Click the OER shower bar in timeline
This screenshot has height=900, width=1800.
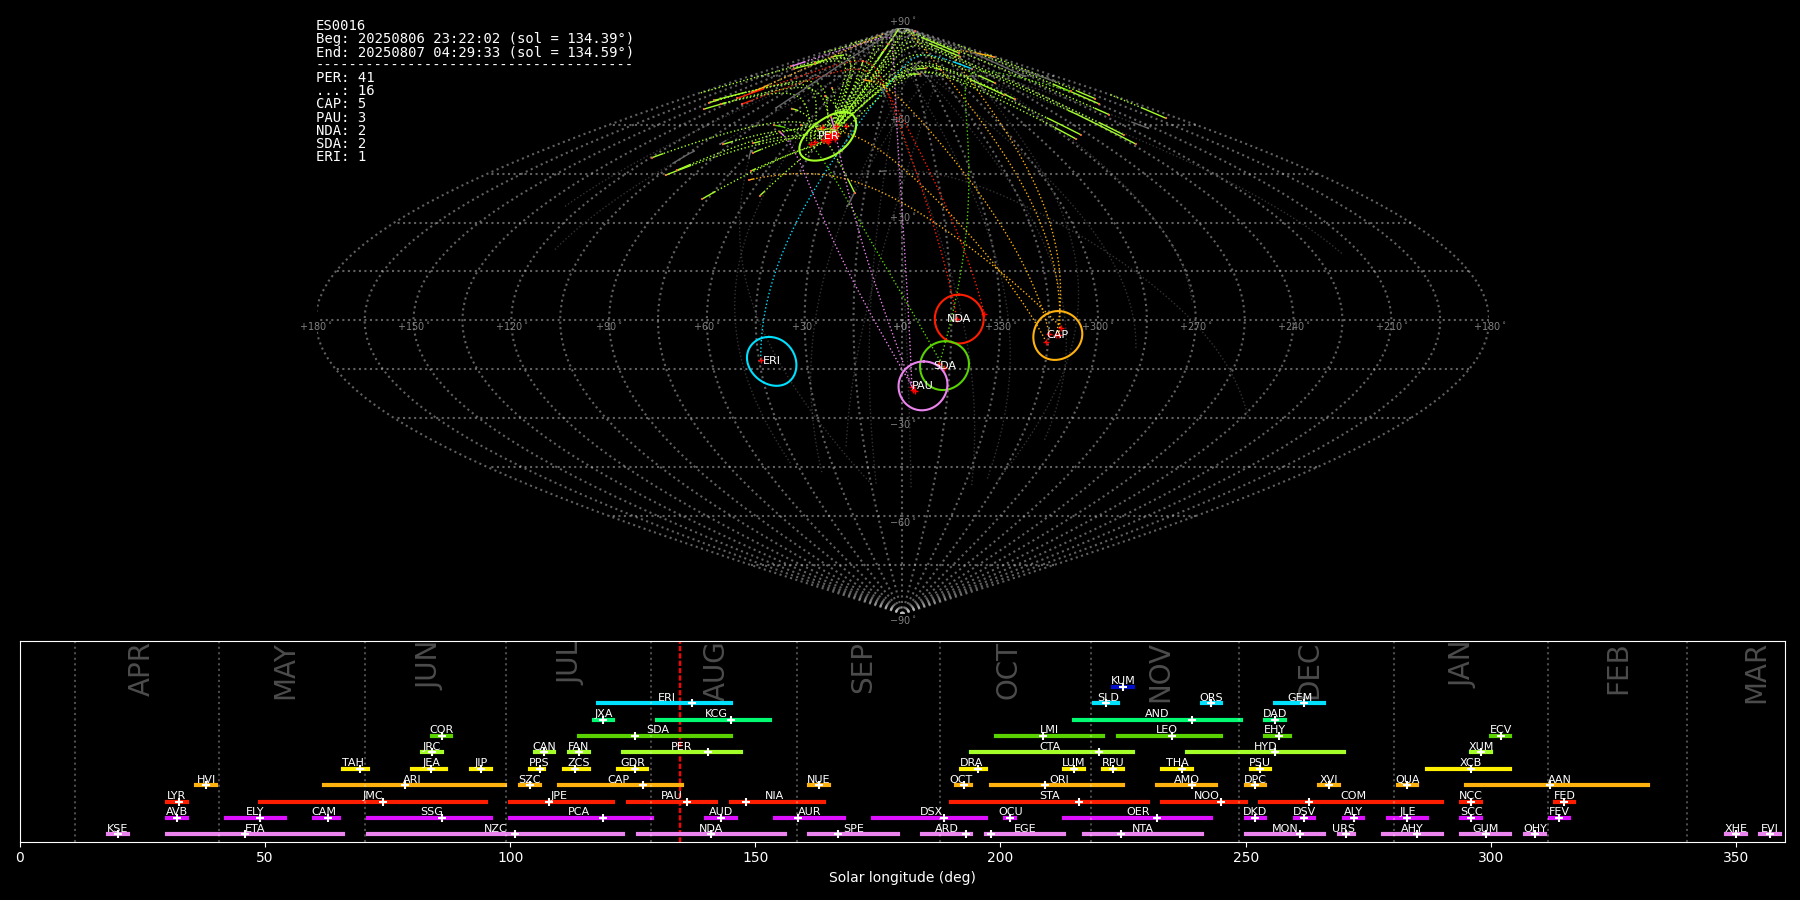click(x=1137, y=818)
